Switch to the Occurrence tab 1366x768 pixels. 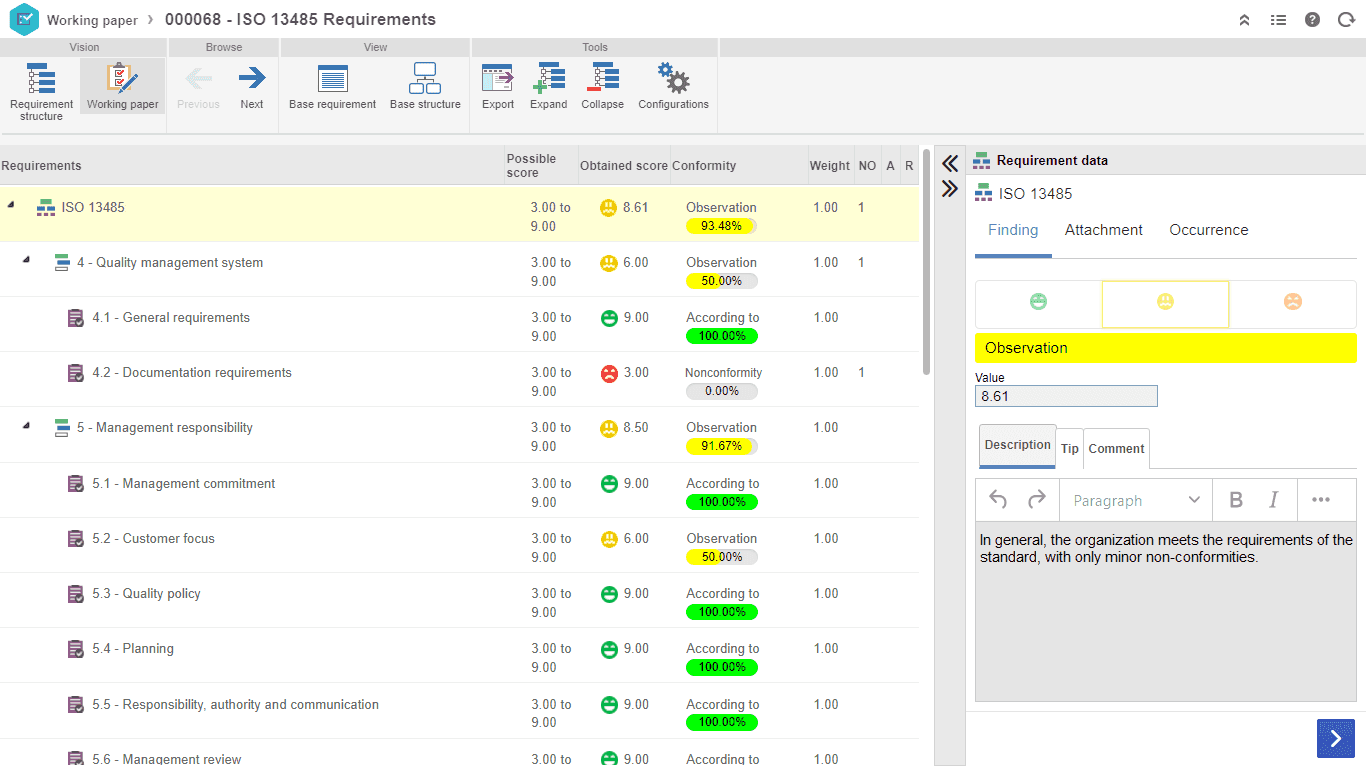pyautogui.click(x=1208, y=230)
